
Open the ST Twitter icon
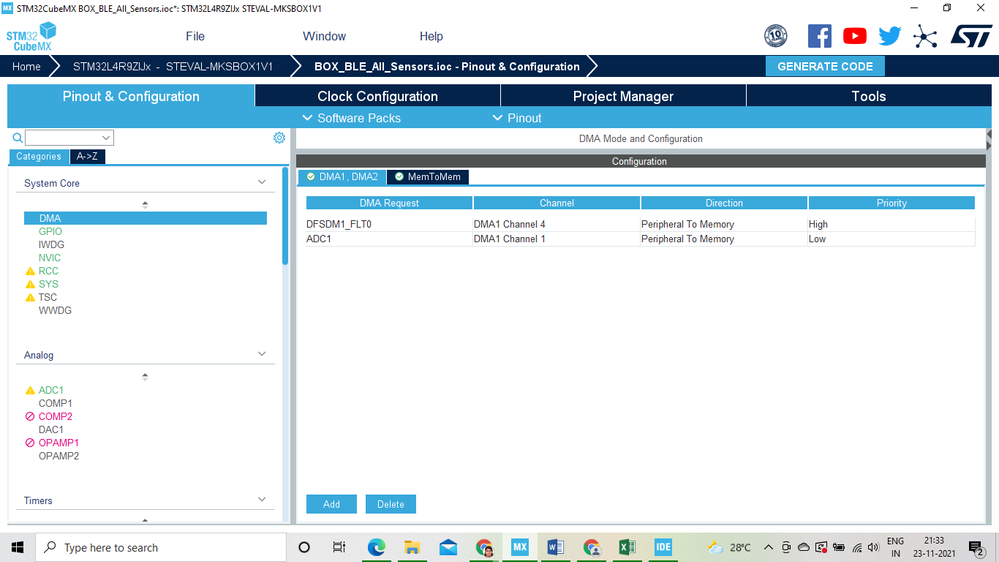pos(889,36)
